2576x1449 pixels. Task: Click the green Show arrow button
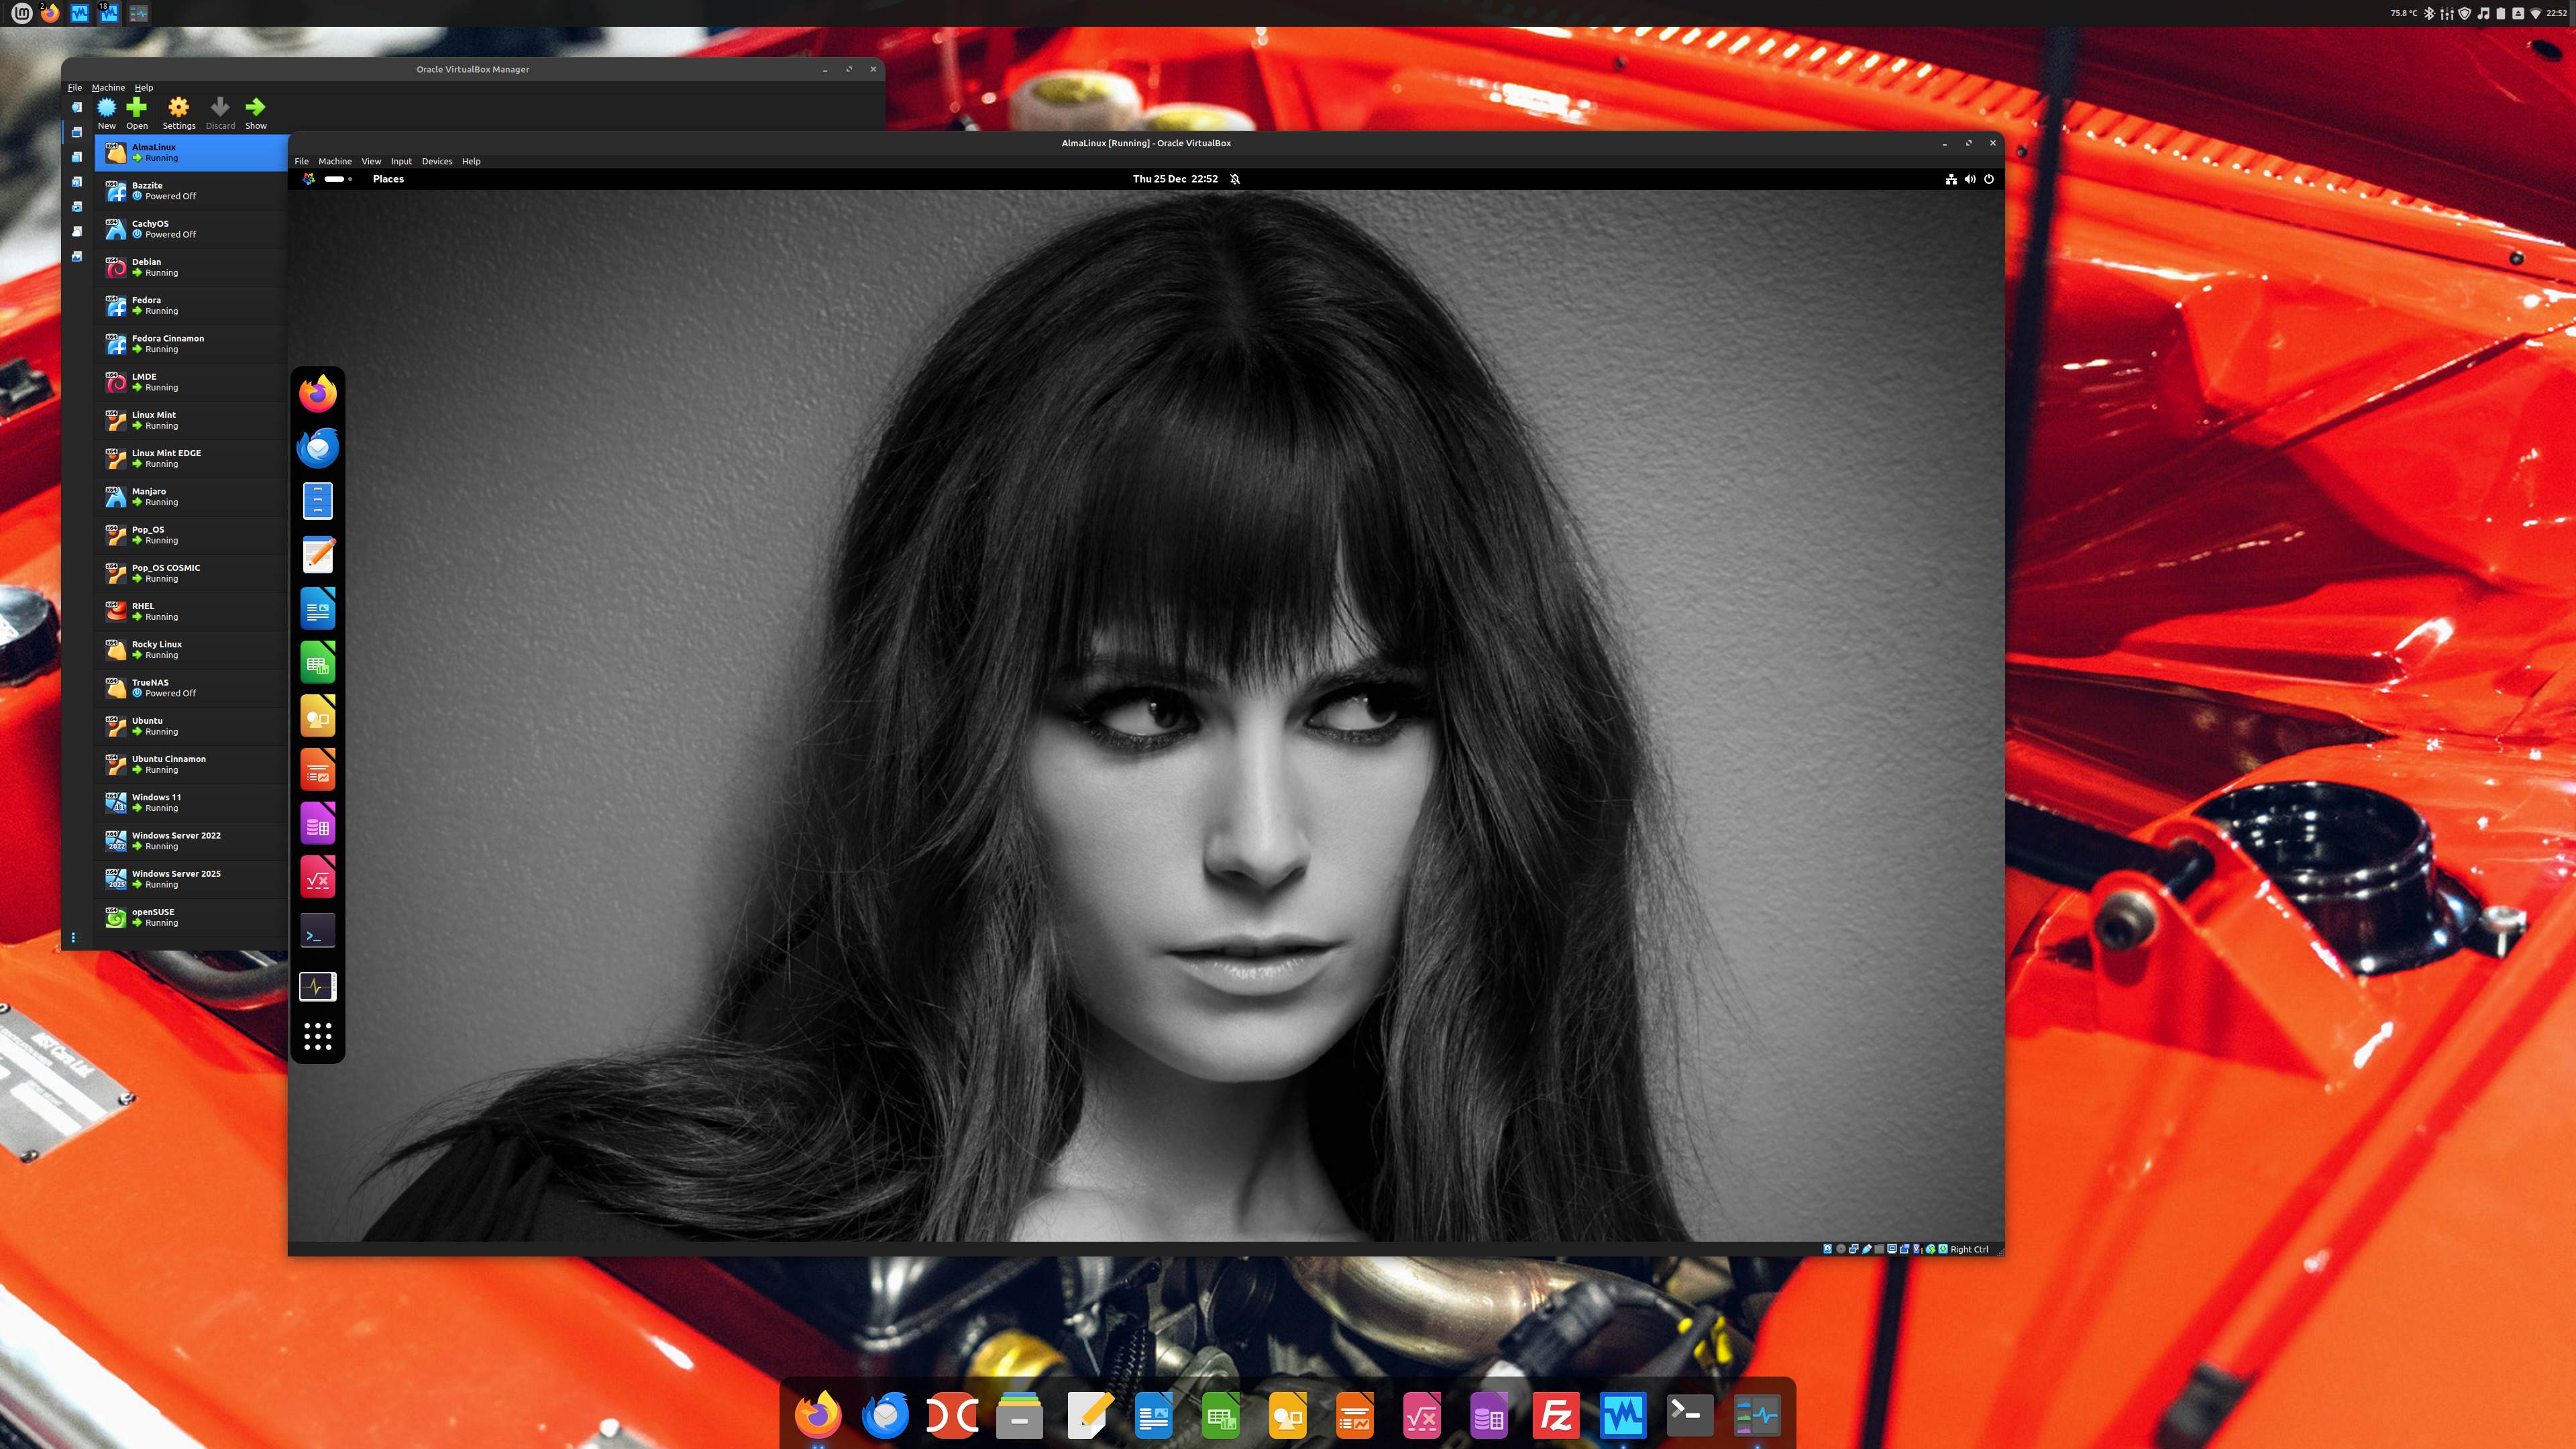[x=256, y=107]
